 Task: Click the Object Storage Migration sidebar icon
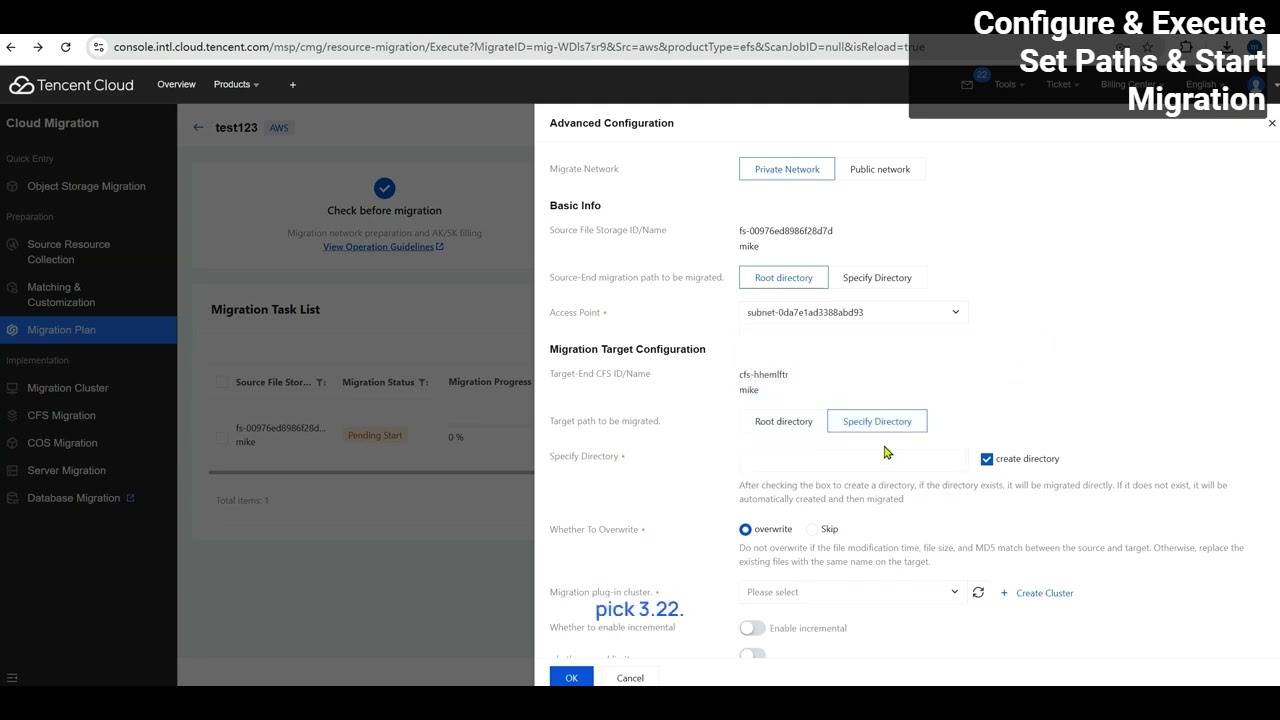coord(12,186)
